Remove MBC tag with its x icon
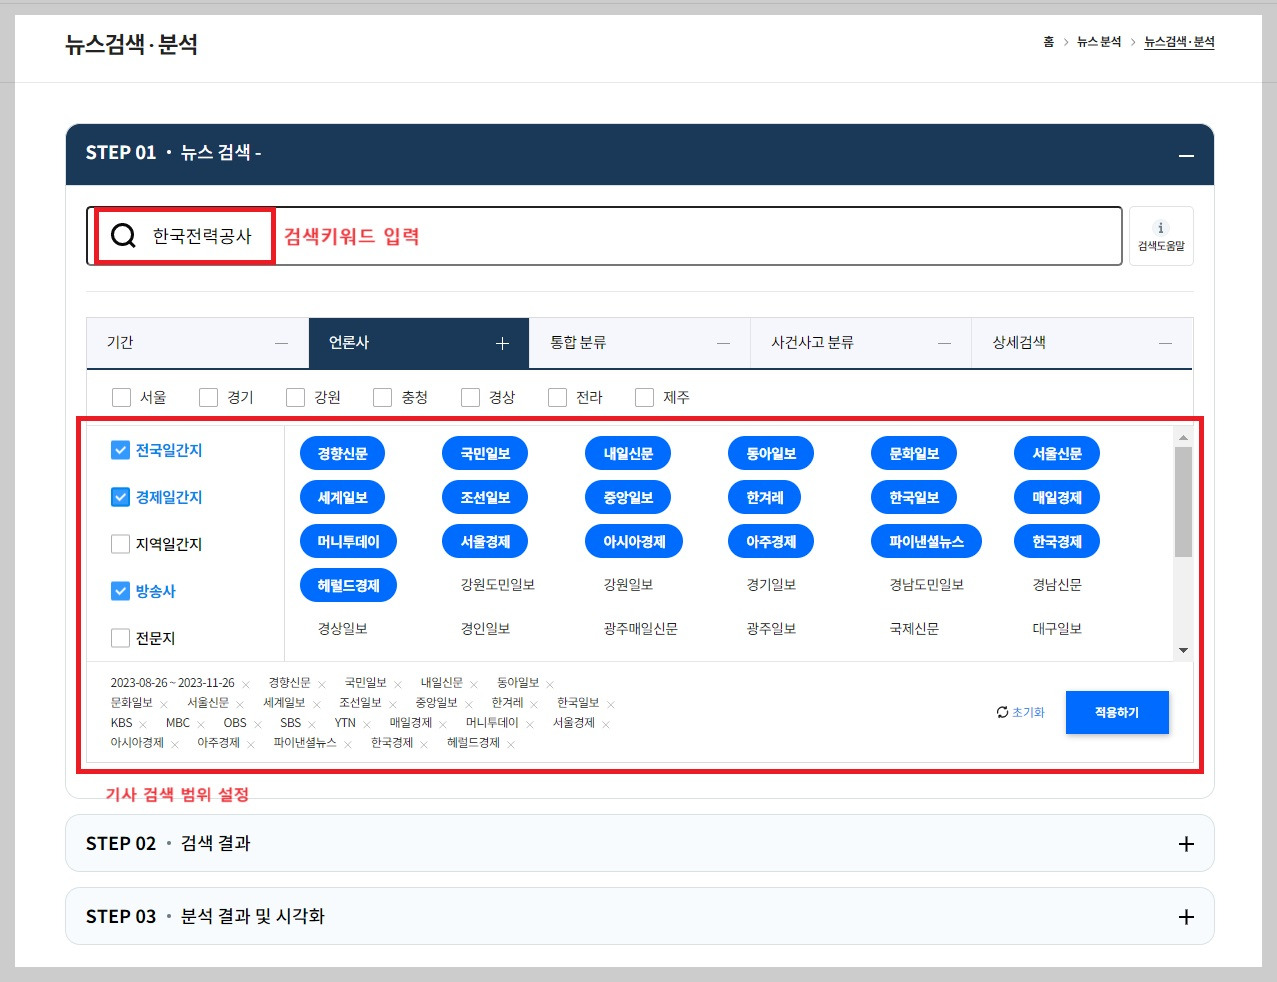The height and width of the screenshot is (982, 1277). pyautogui.click(x=201, y=725)
